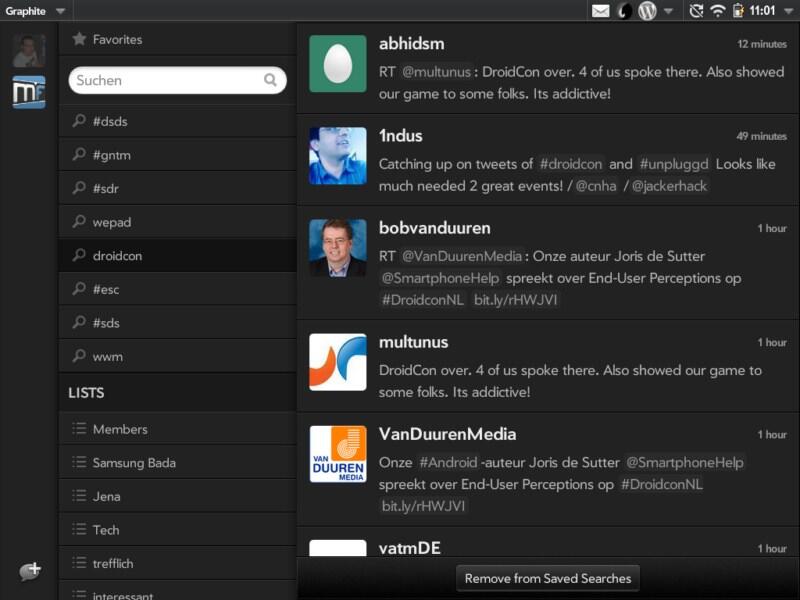
Task: Open the #Android hashtag link
Action: pos(448,463)
